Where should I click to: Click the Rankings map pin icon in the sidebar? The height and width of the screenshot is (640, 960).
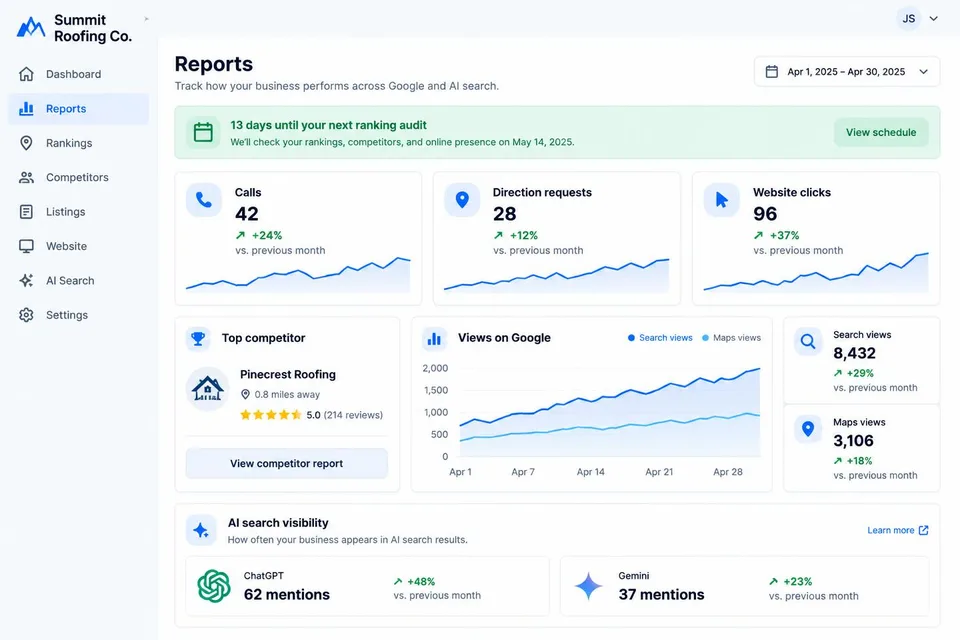click(x=26, y=143)
